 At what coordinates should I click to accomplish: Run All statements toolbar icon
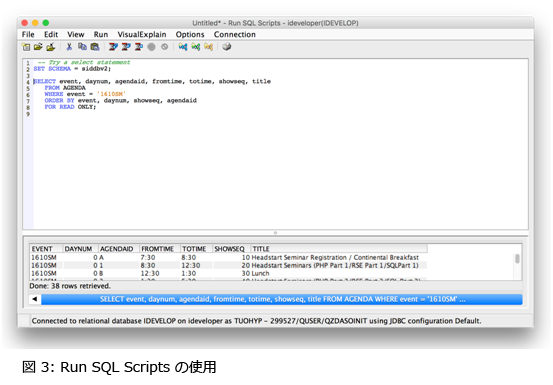click(x=113, y=47)
